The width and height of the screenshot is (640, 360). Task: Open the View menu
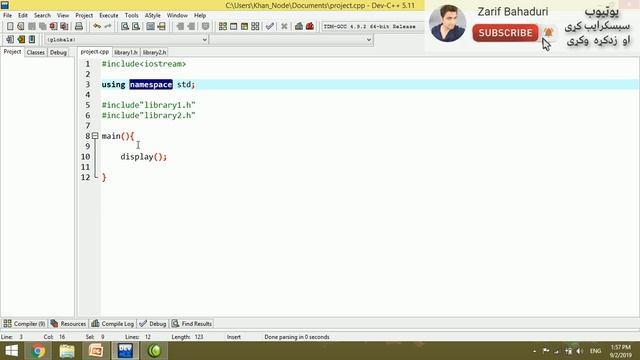tap(63, 15)
